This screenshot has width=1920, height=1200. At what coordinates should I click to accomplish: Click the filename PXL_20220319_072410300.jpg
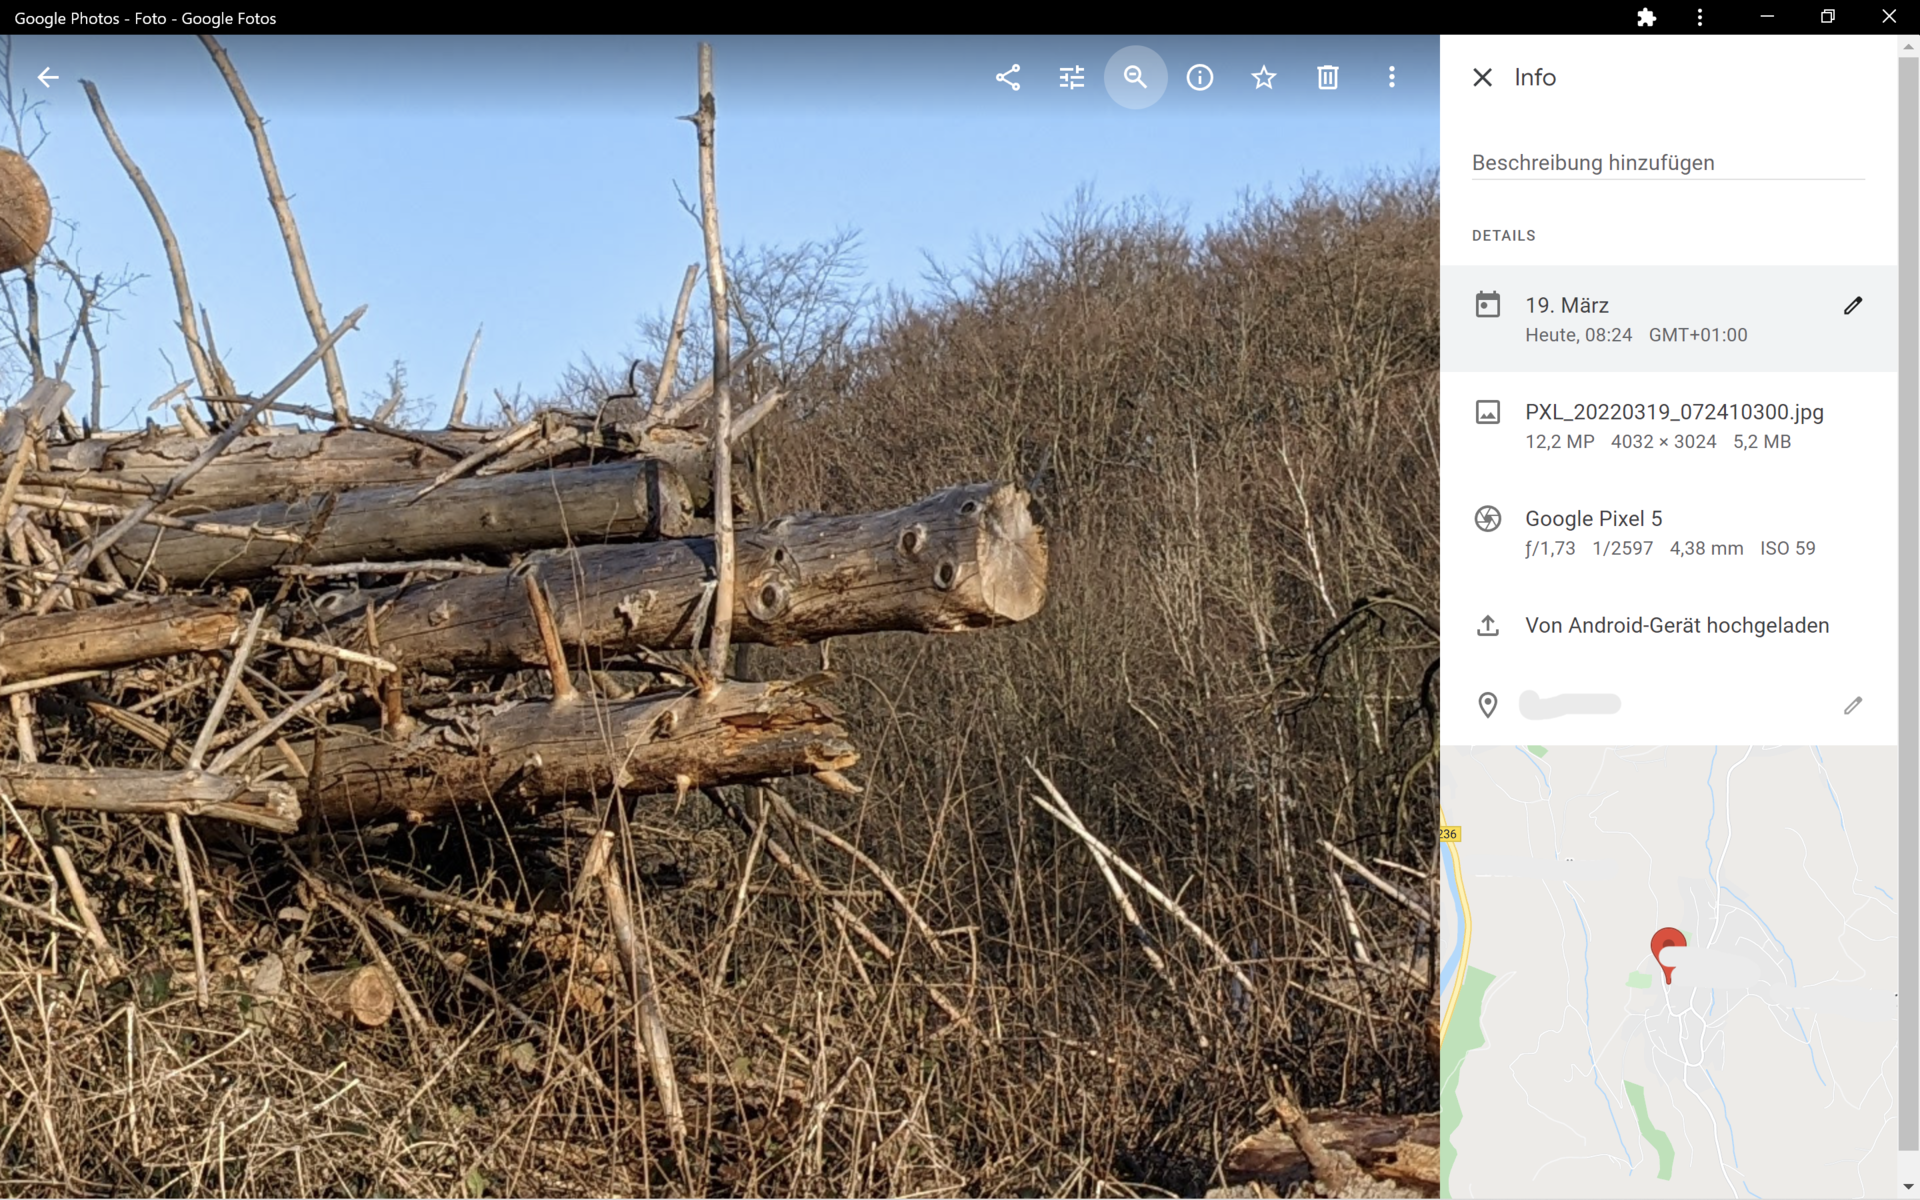click(x=1674, y=412)
